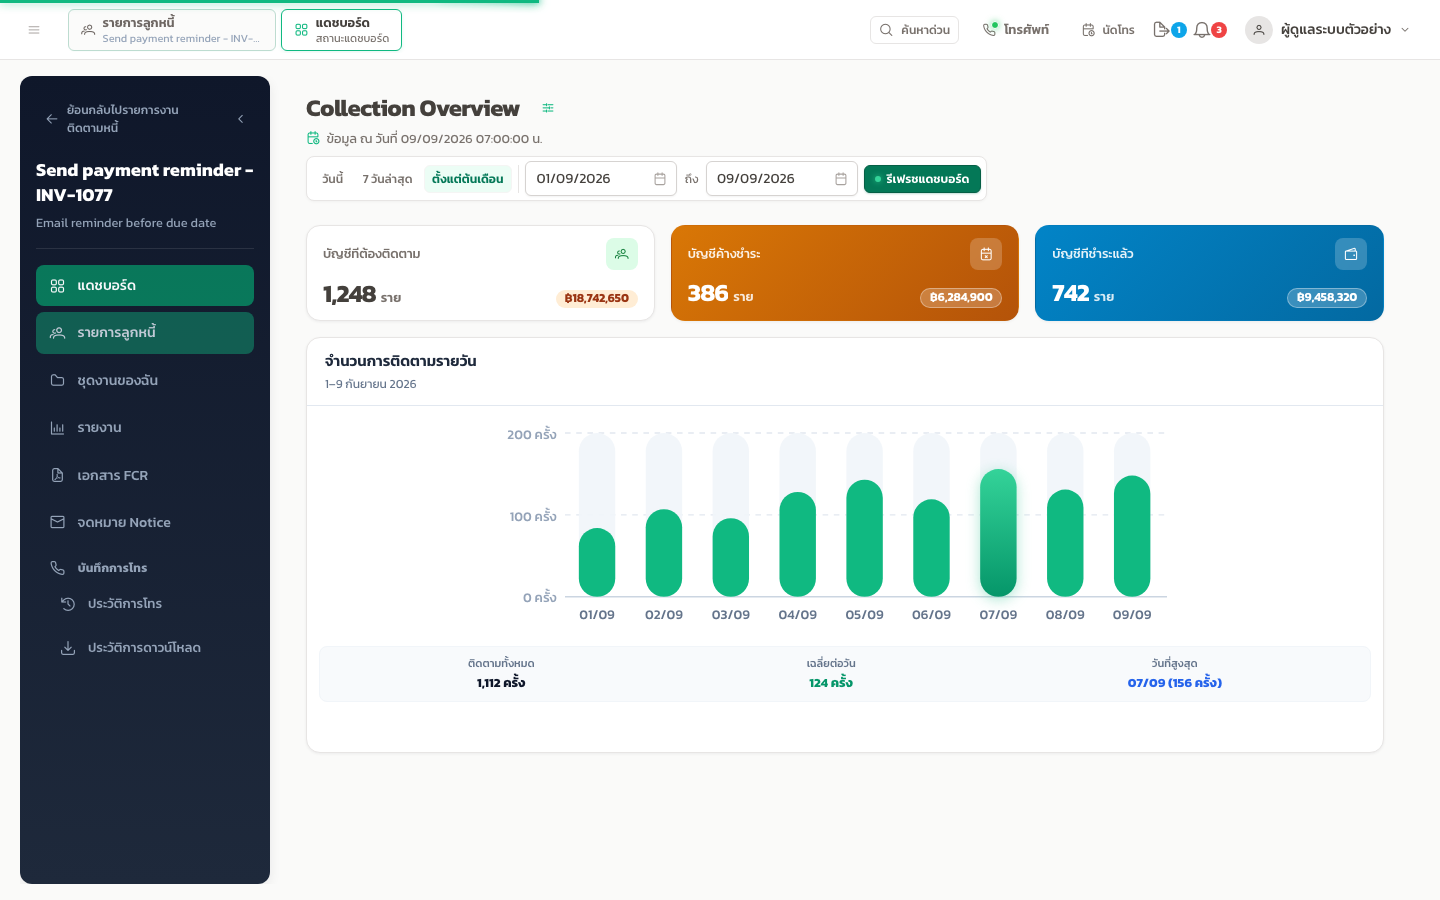The height and width of the screenshot is (900, 1440).
Task: Select the 7 วันล่าสุด range option
Action: 387,179
